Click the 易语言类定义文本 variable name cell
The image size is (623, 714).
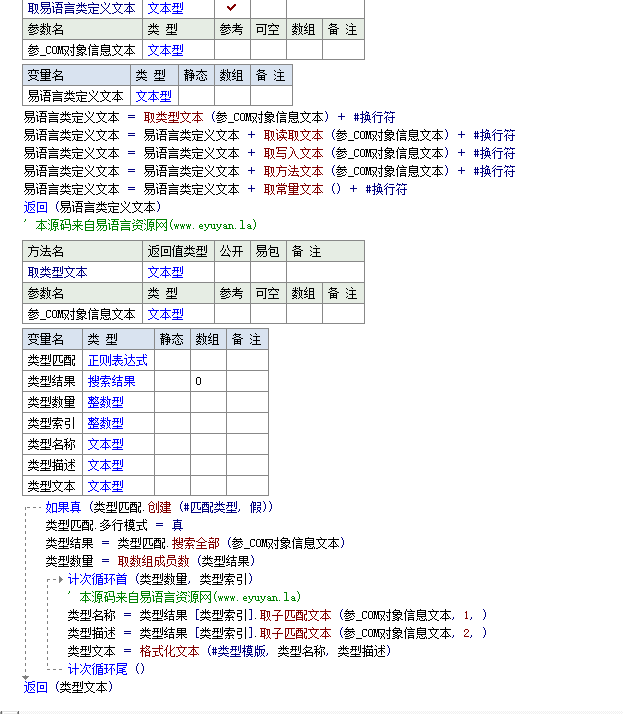[76, 96]
